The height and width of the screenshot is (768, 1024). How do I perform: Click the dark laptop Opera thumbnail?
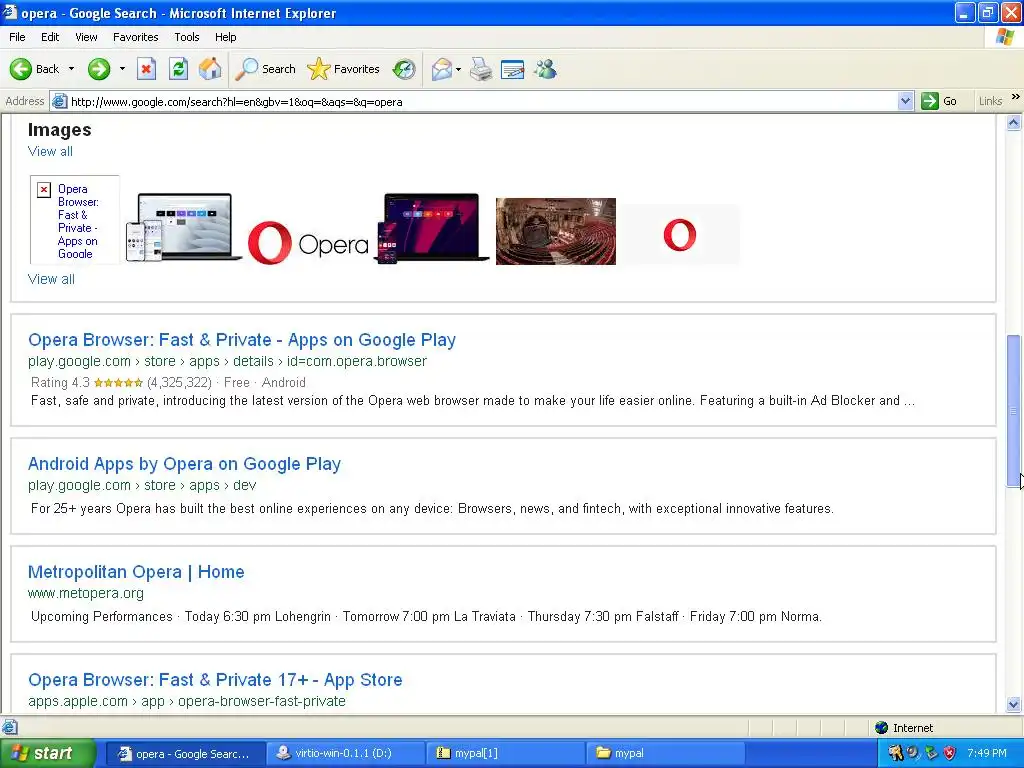432,227
